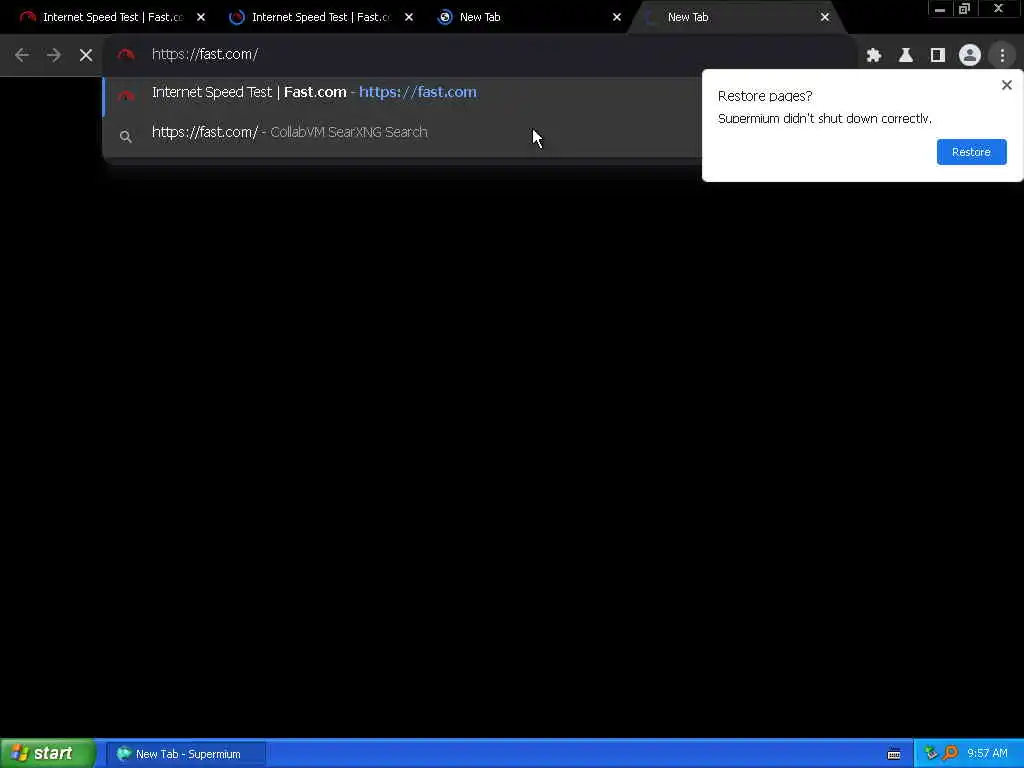Go back using the back arrow
The height and width of the screenshot is (768, 1024).
pyautogui.click(x=22, y=55)
